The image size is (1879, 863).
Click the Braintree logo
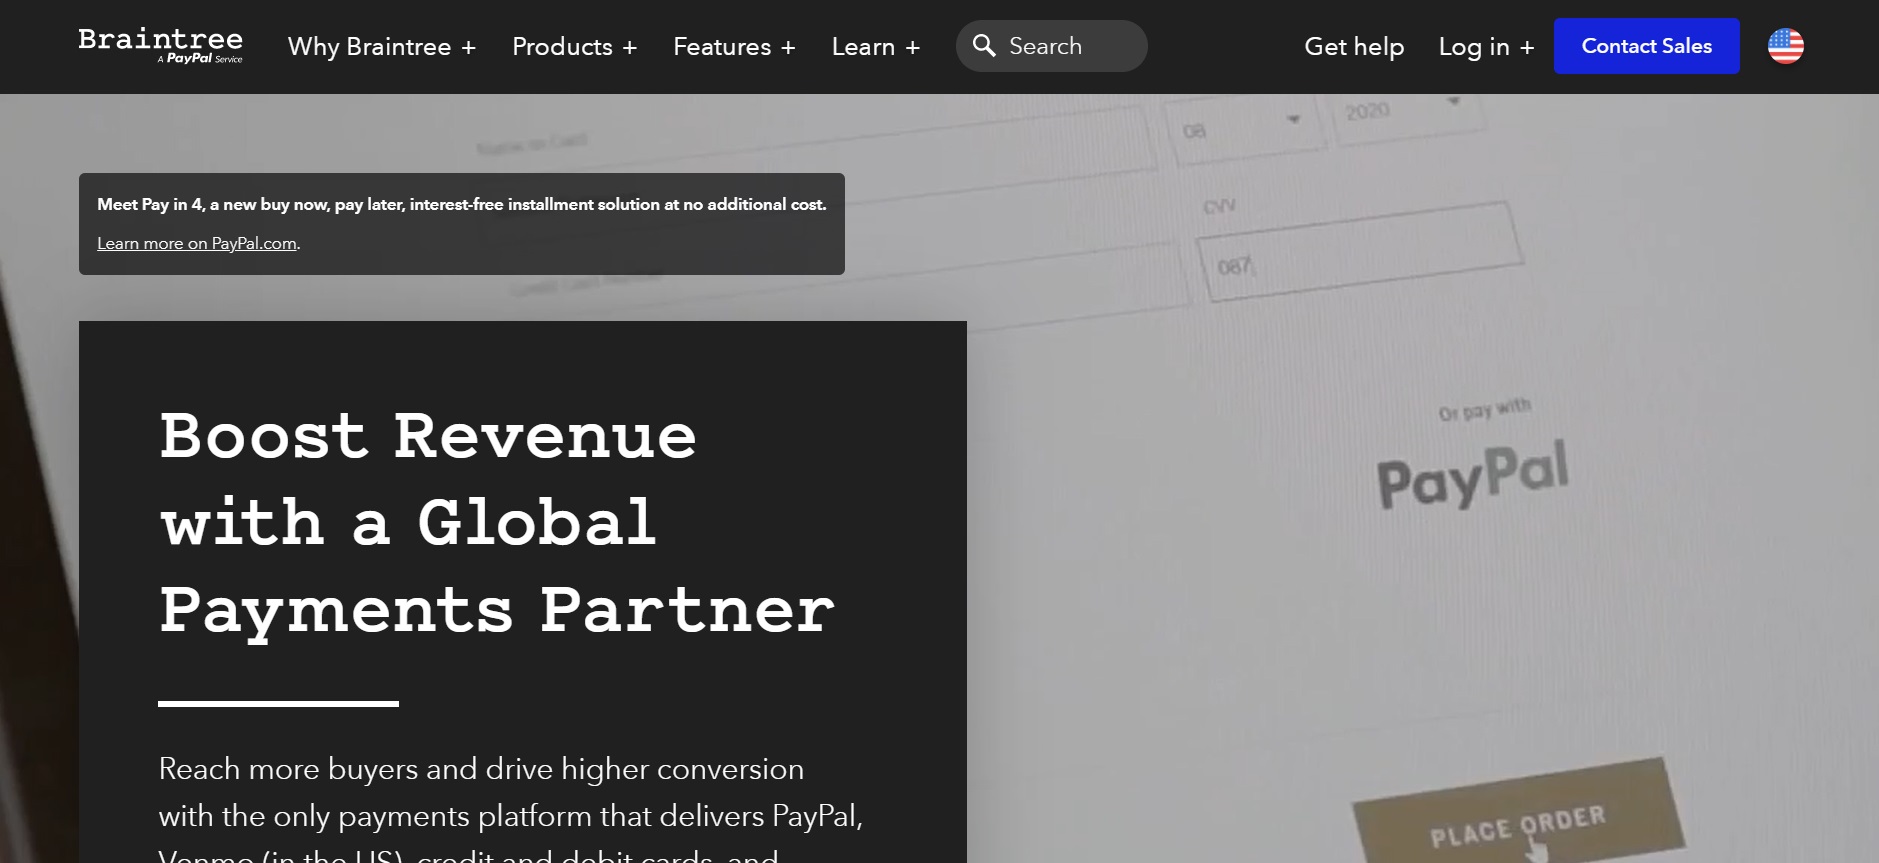coord(160,45)
